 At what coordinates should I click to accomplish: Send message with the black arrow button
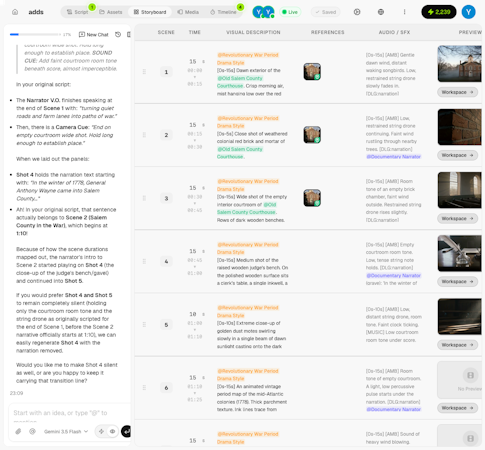[x=126, y=431]
